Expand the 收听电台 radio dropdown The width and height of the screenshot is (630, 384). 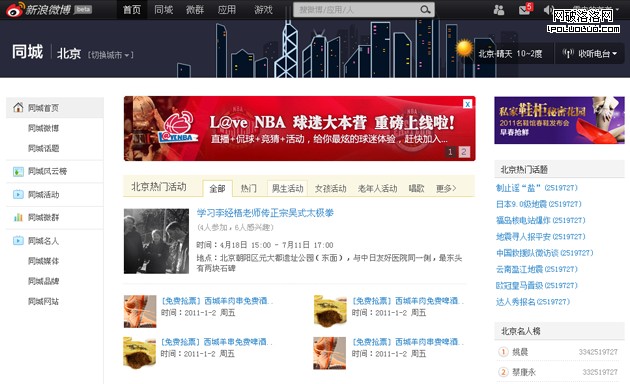pyautogui.click(x=589, y=53)
